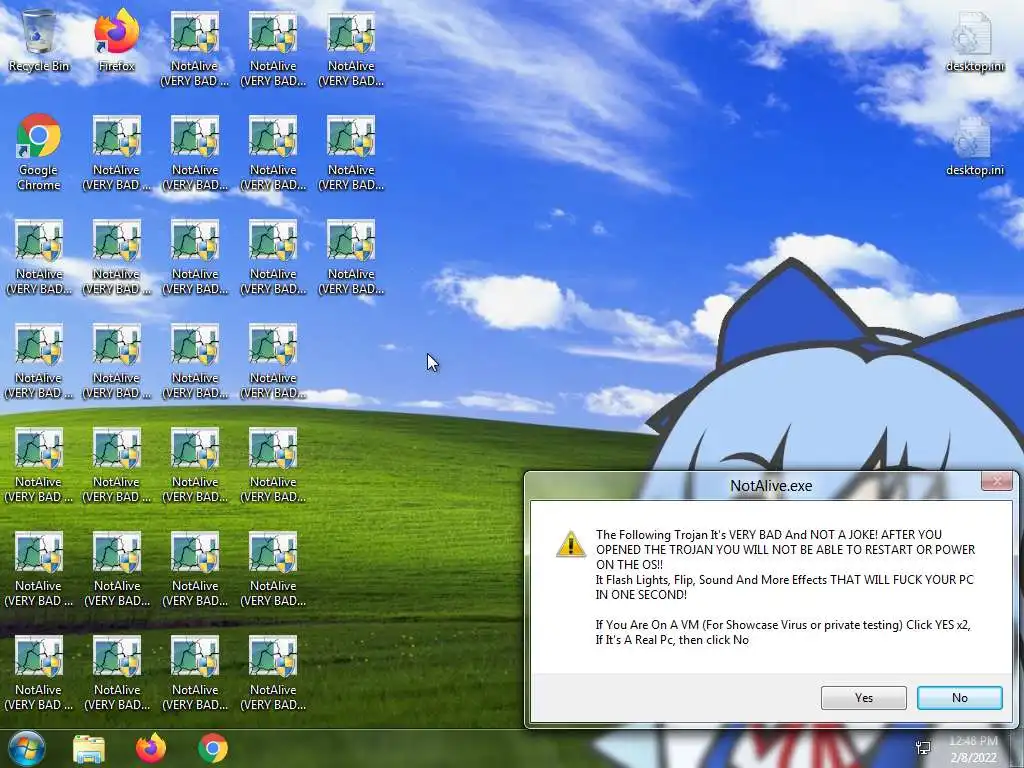Click the line starting 'It Flash Lights, Flip'
1024x768 pixels.
[x=784, y=580]
